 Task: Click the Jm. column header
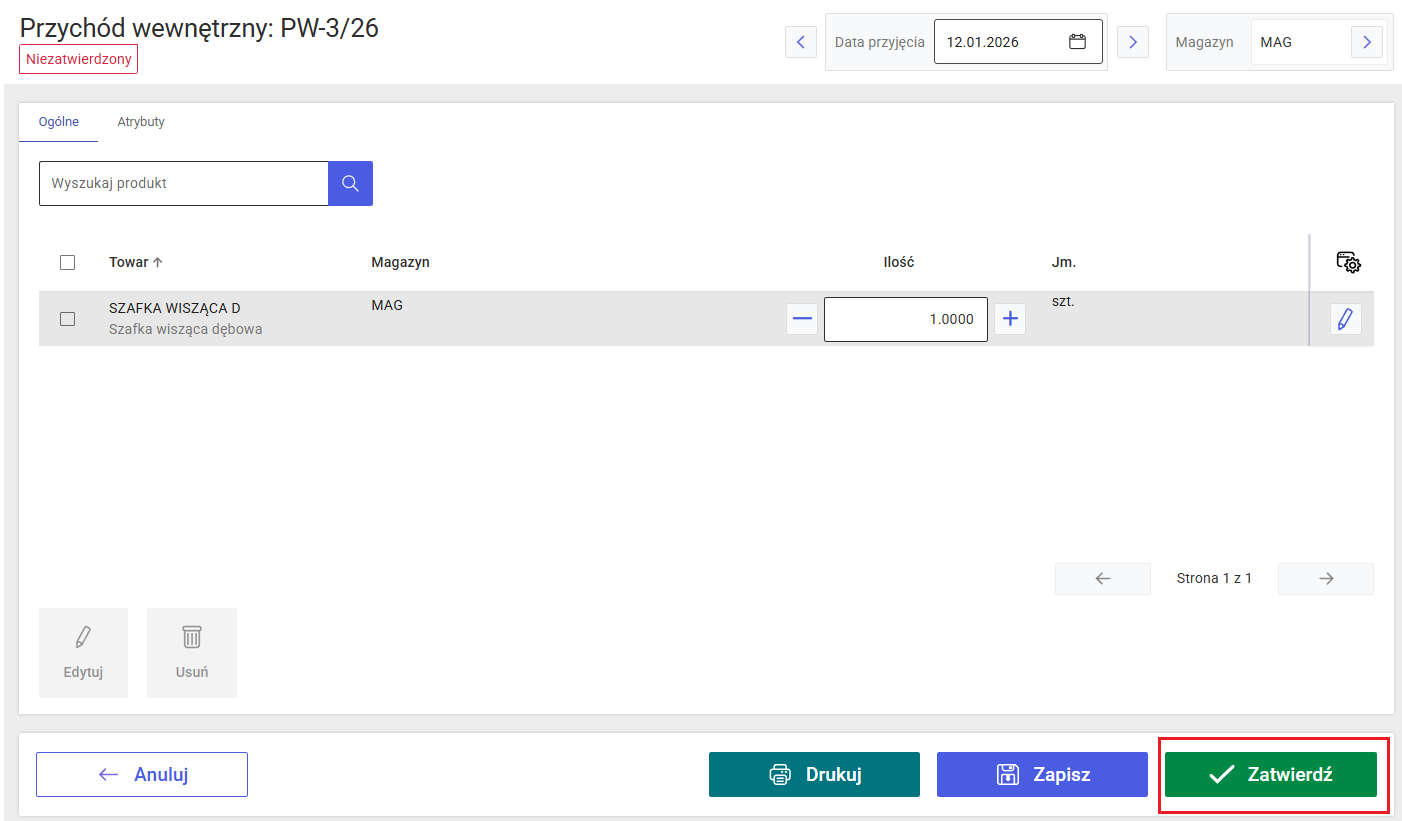pyautogui.click(x=1064, y=262)
